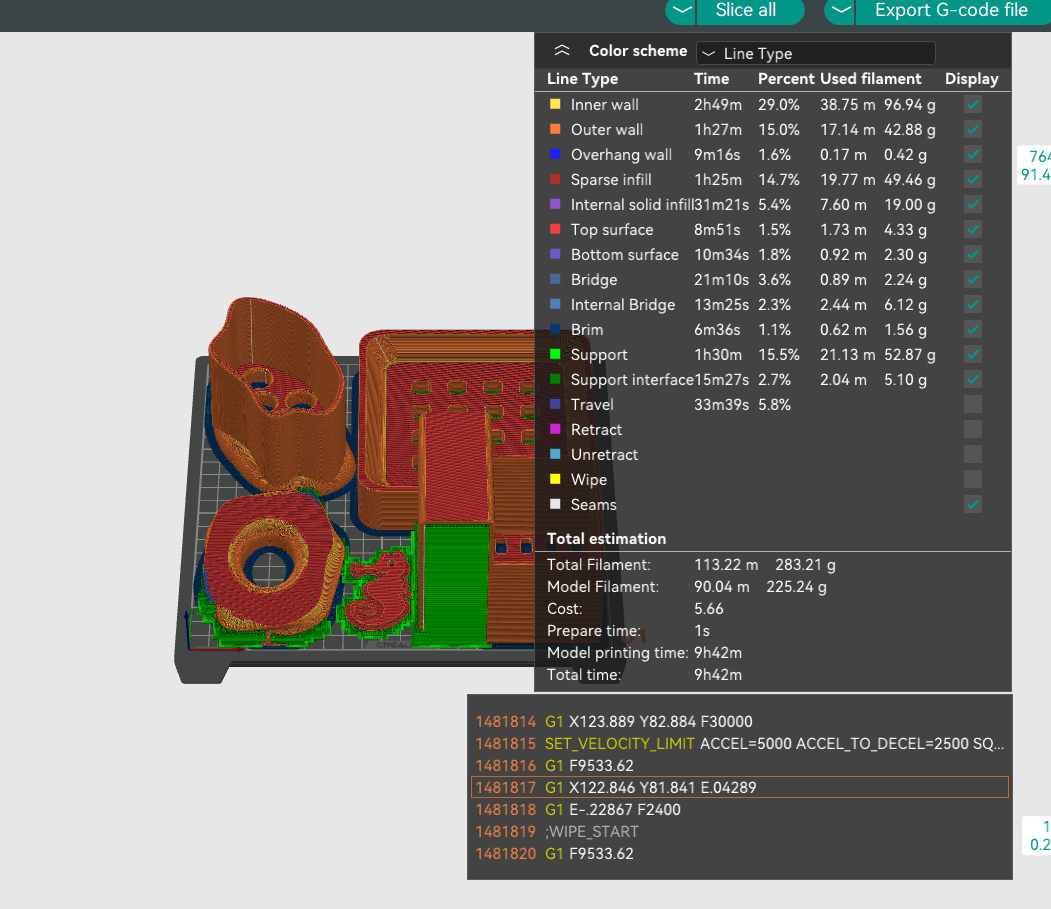Click the orange Outer wall color swatch
Image resolution: width=1051 pixels, height=909 pixels.
(555, 130)
